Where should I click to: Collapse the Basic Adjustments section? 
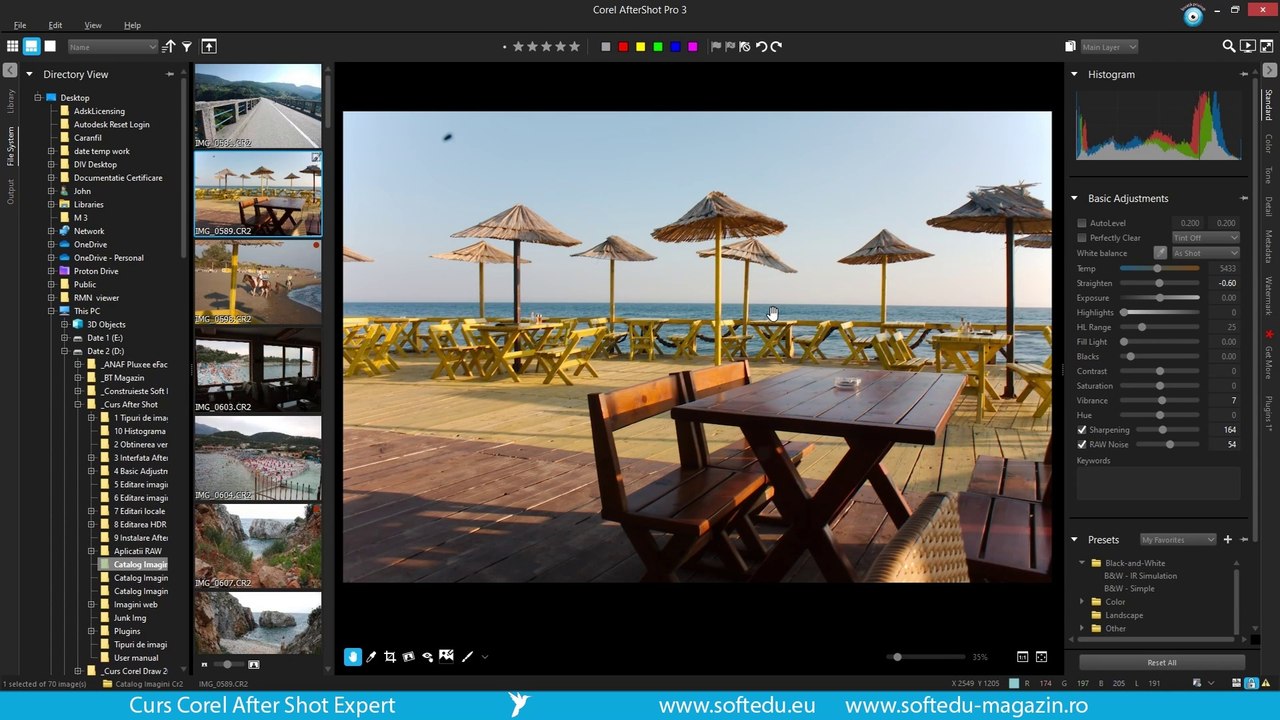click(1075, 198)
